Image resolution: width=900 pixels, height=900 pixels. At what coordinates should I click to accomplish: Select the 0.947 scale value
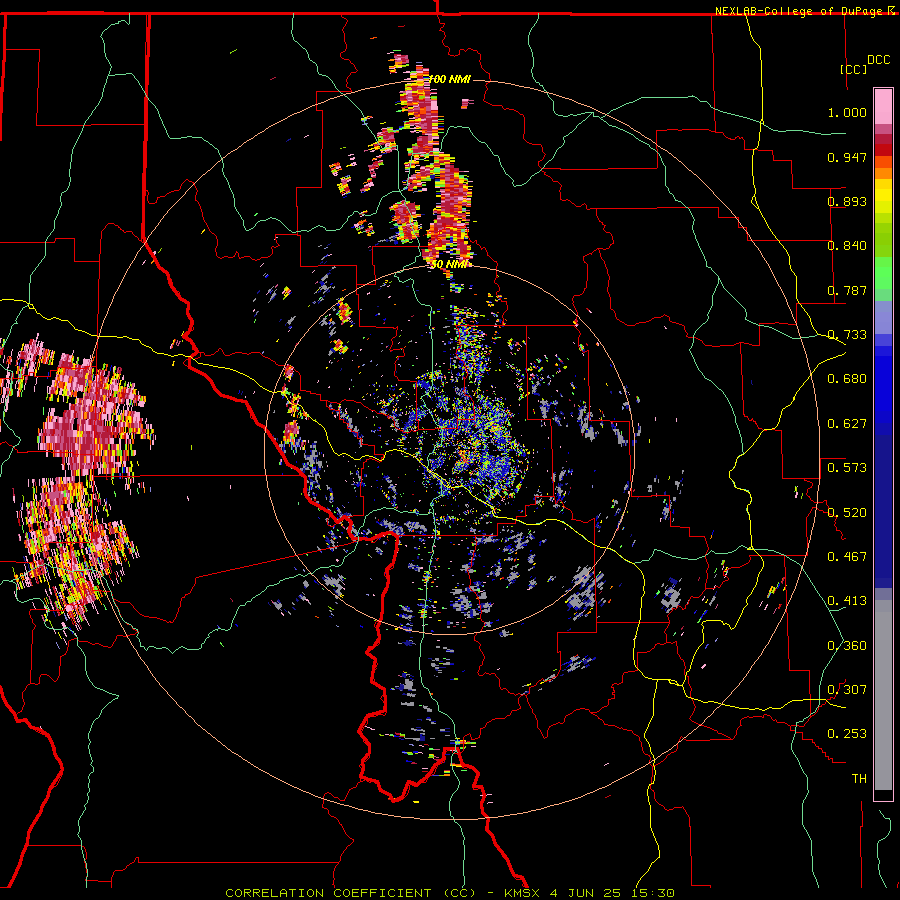coord(847,157)
